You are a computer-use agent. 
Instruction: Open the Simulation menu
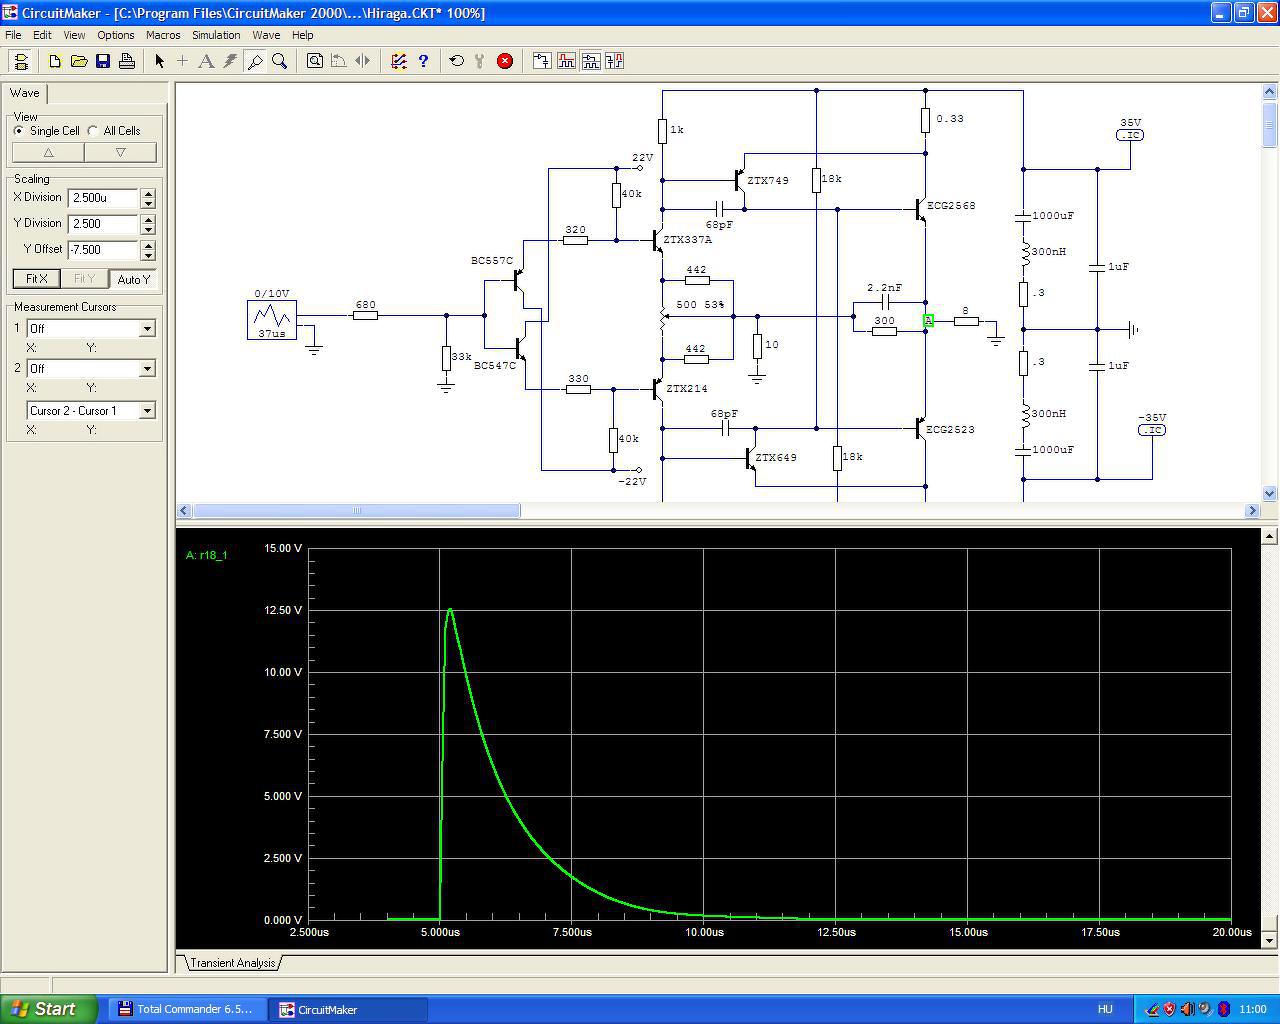tap(216, 35)
